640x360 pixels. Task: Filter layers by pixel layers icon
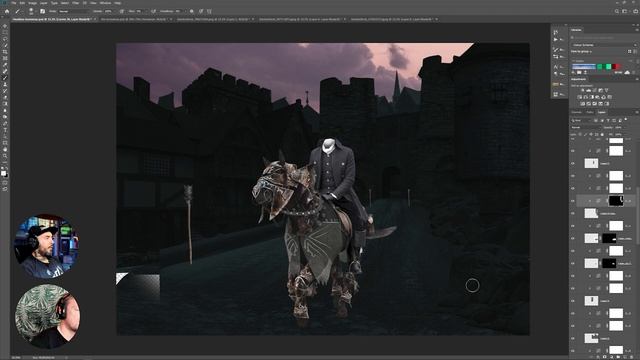click(x=596, y=120)
